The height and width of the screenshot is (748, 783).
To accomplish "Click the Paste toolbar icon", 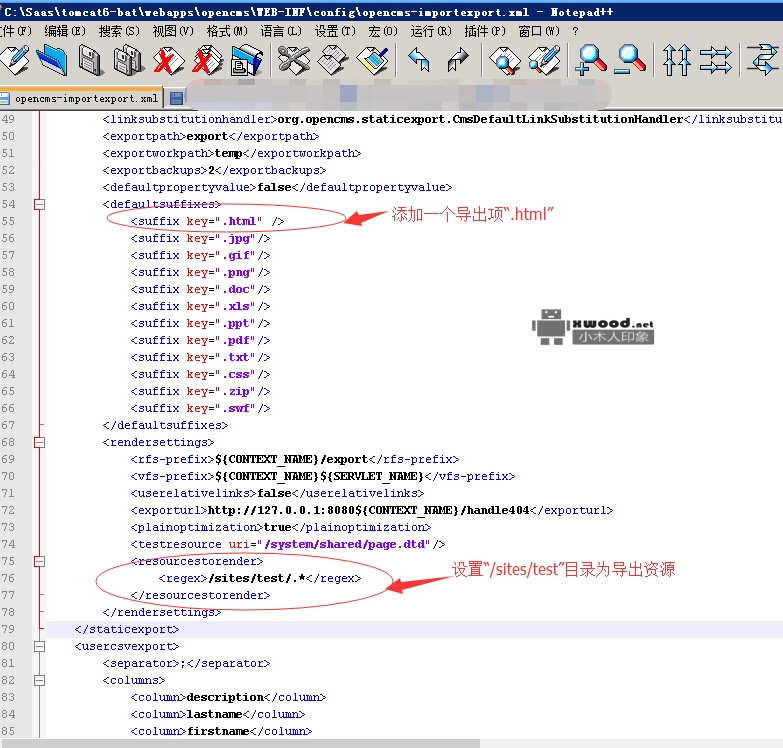I will coord(373,60).
